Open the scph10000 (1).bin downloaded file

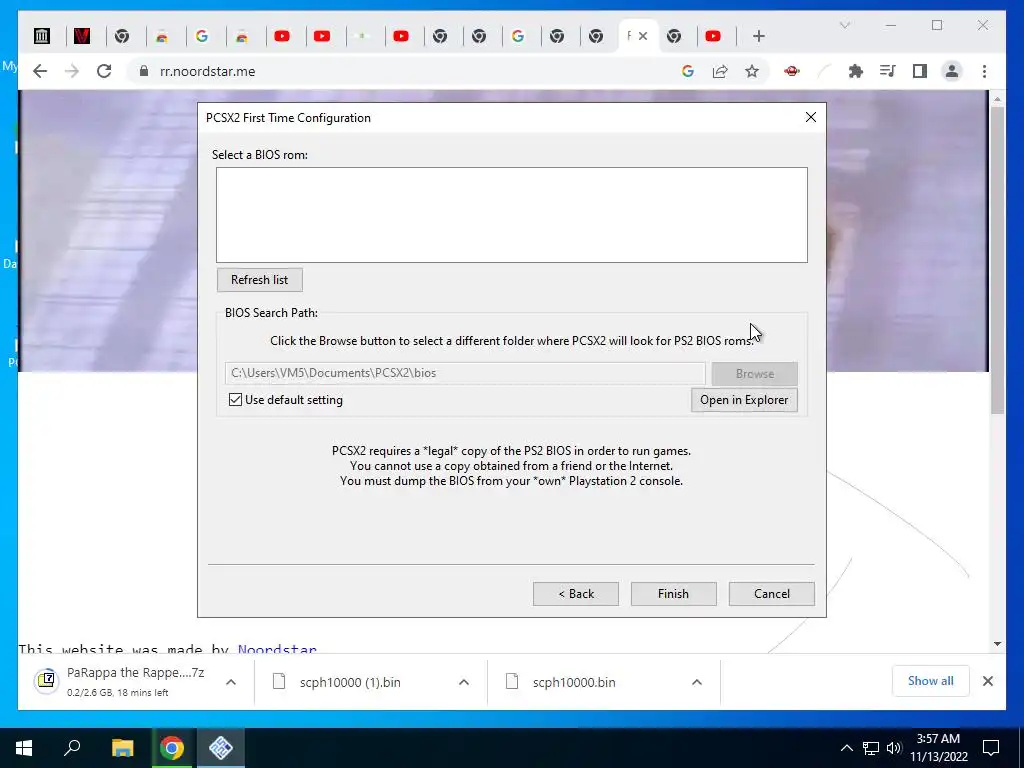pos(350,682)
